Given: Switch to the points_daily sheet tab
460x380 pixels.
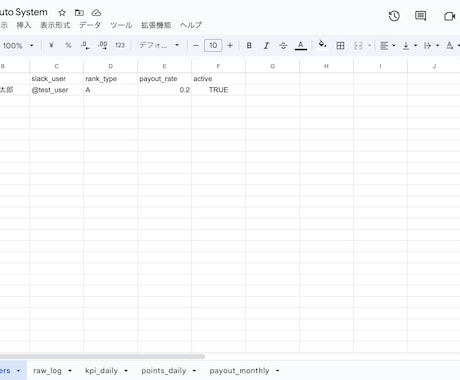Looking at the screenshot, I should (x=164, y=371).
